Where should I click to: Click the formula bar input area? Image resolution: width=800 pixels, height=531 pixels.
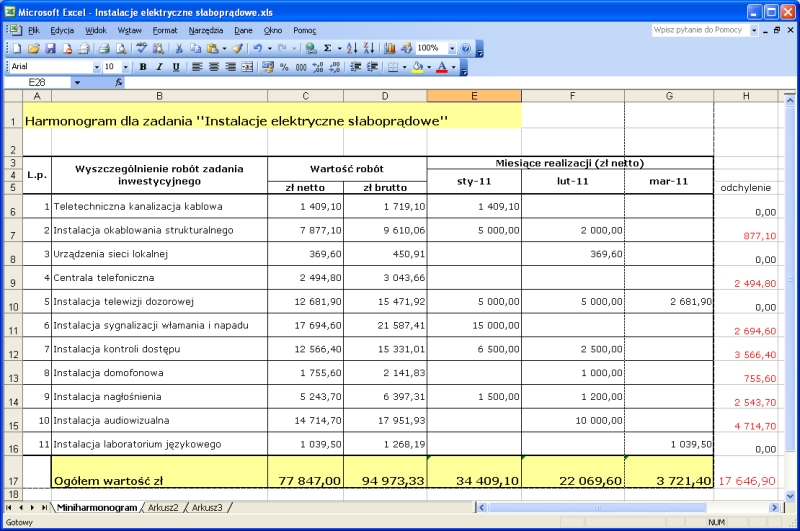pyautogui.click(x=459, y=82)
